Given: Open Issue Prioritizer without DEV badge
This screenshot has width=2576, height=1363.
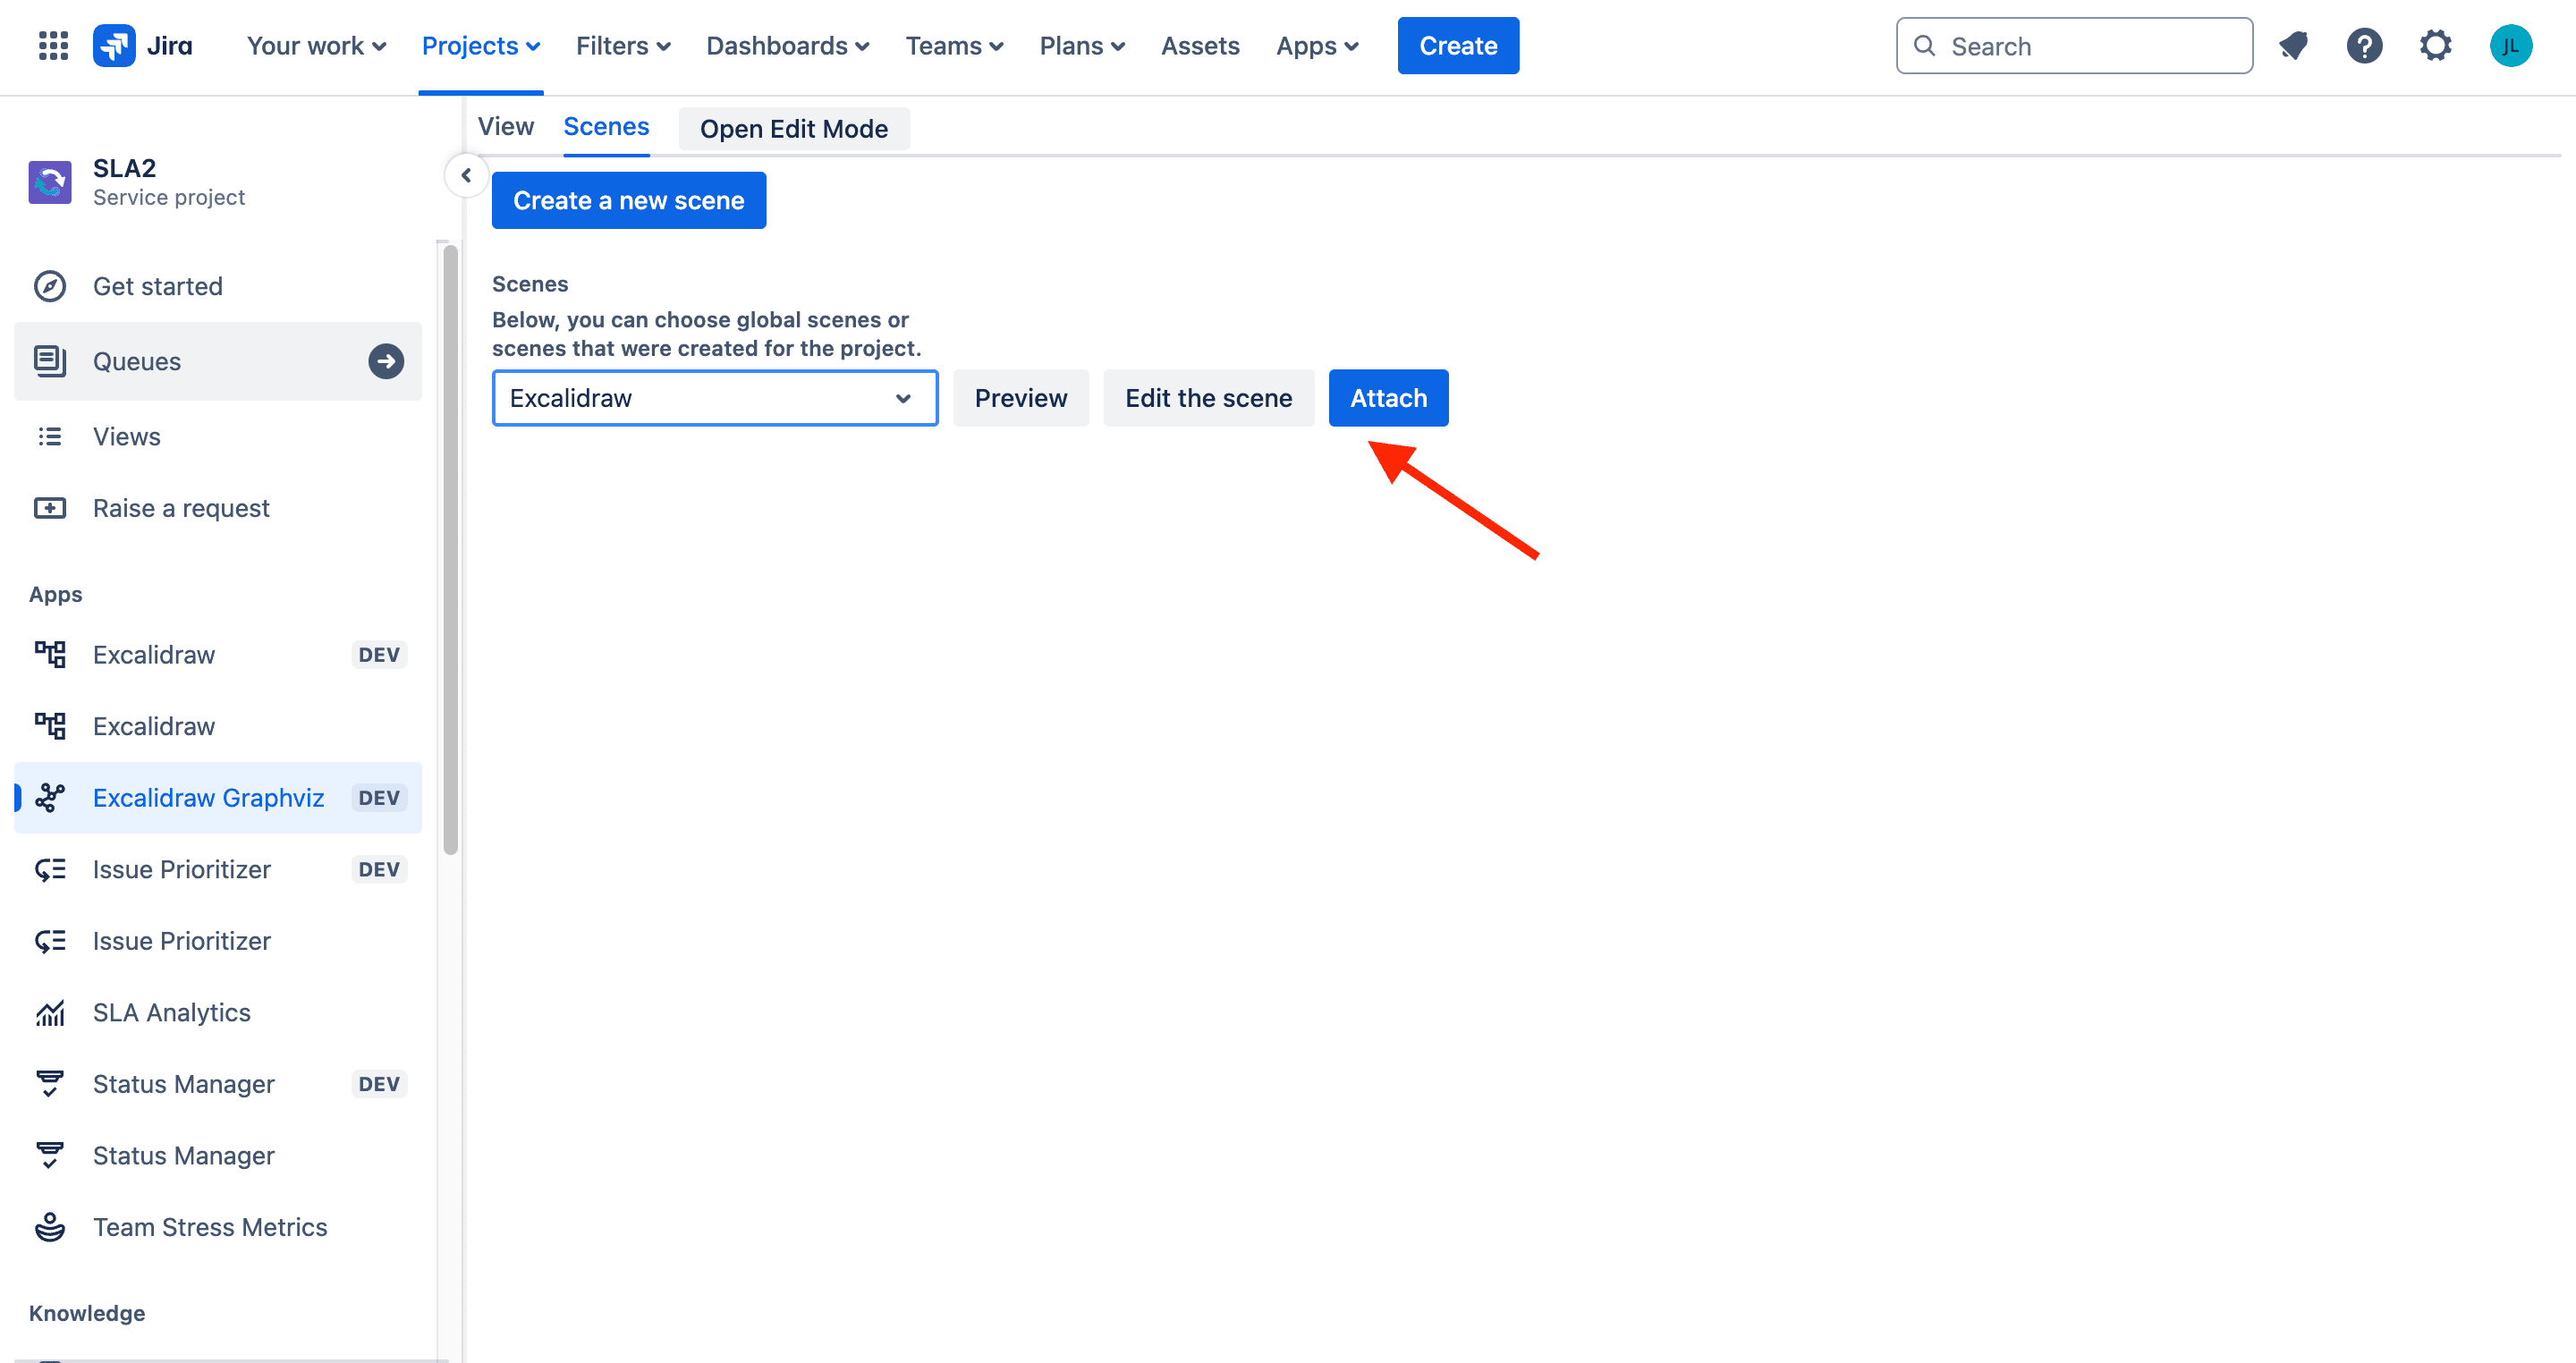Looking at the screenshot, I should [218, 941].
